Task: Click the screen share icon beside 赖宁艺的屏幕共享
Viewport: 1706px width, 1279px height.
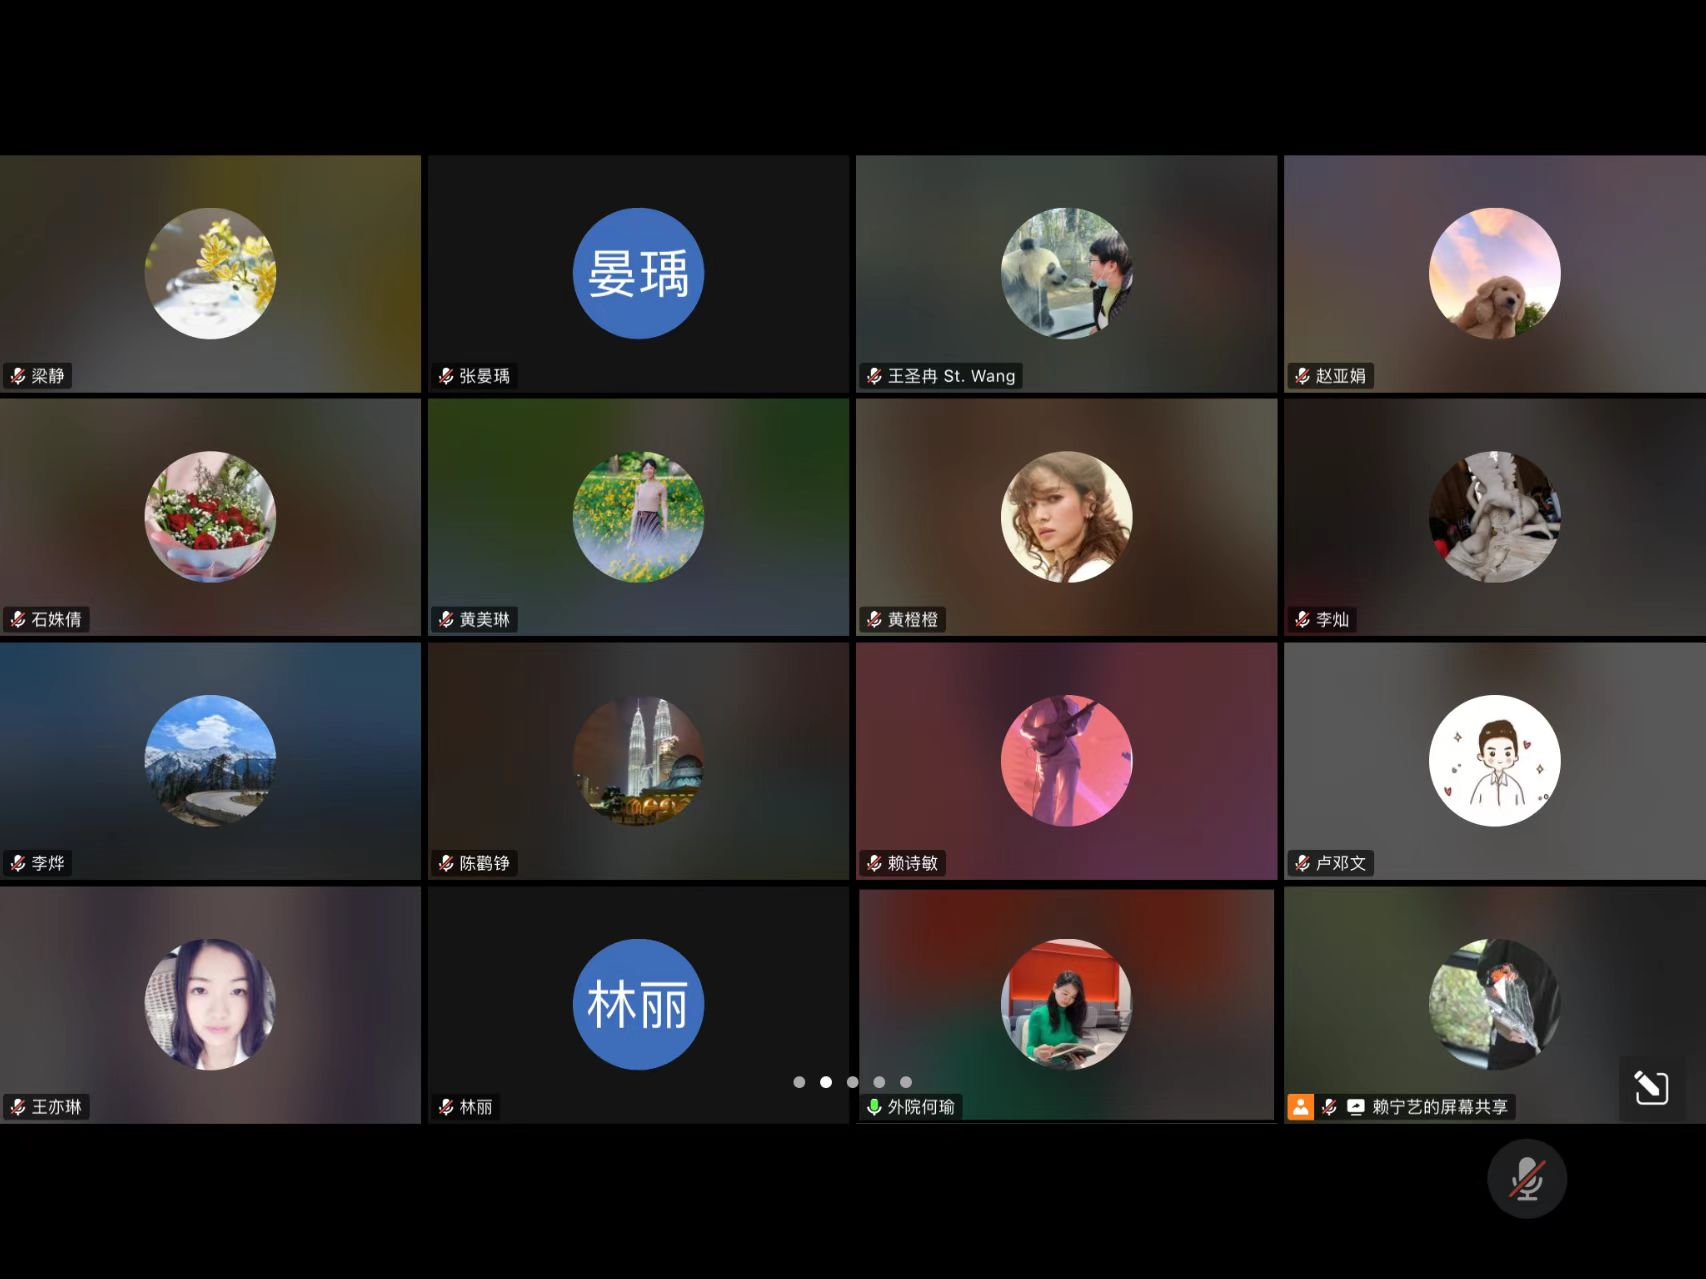Action: [1356, 1107]
